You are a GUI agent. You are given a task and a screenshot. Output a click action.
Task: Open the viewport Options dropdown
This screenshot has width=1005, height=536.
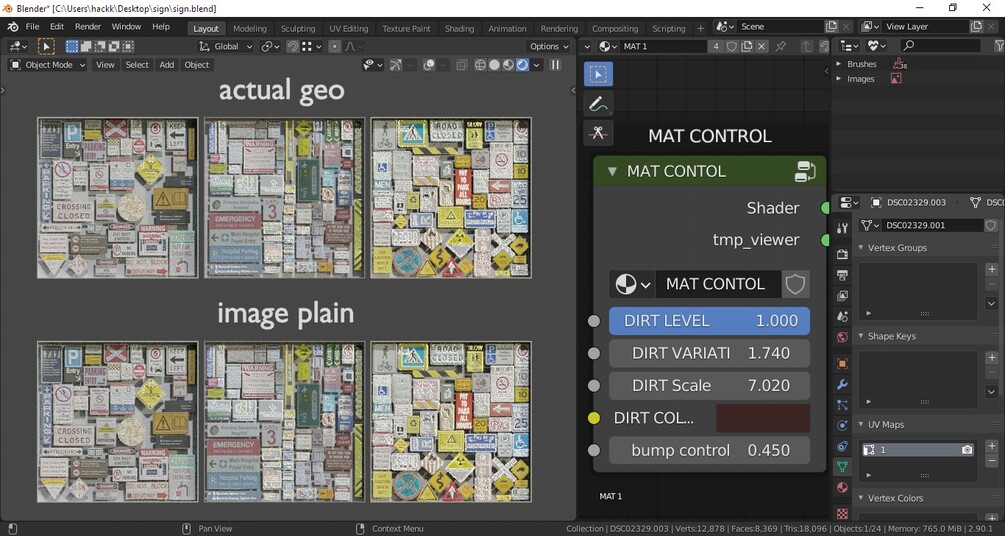[549, 46]
